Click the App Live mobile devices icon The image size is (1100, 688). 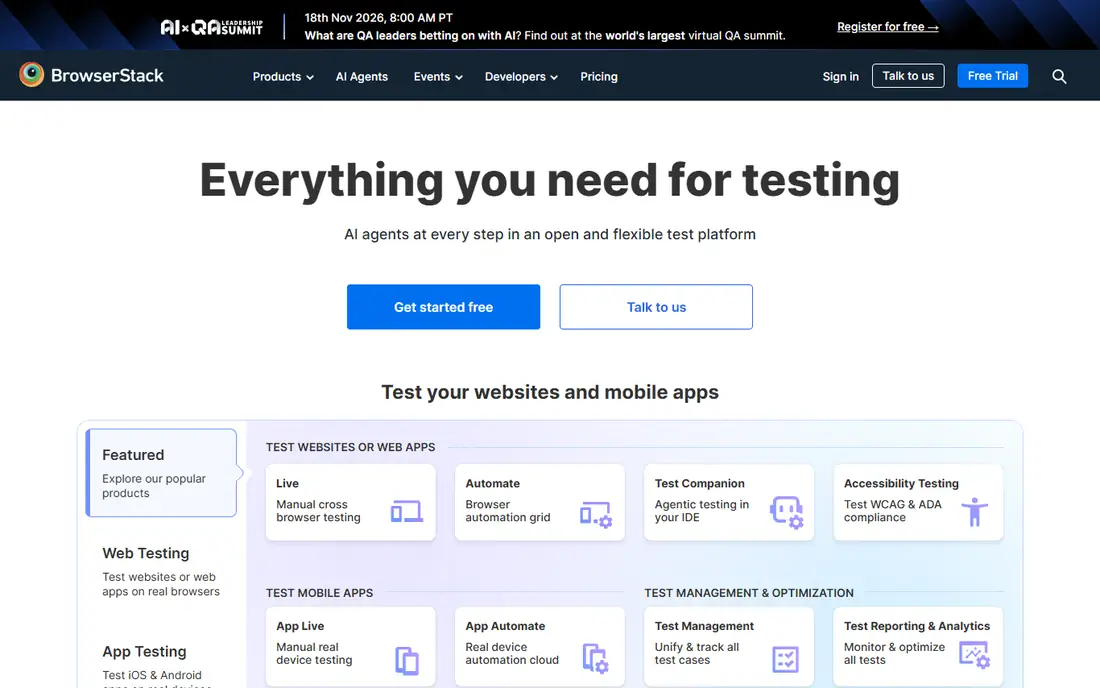point(407,661)
